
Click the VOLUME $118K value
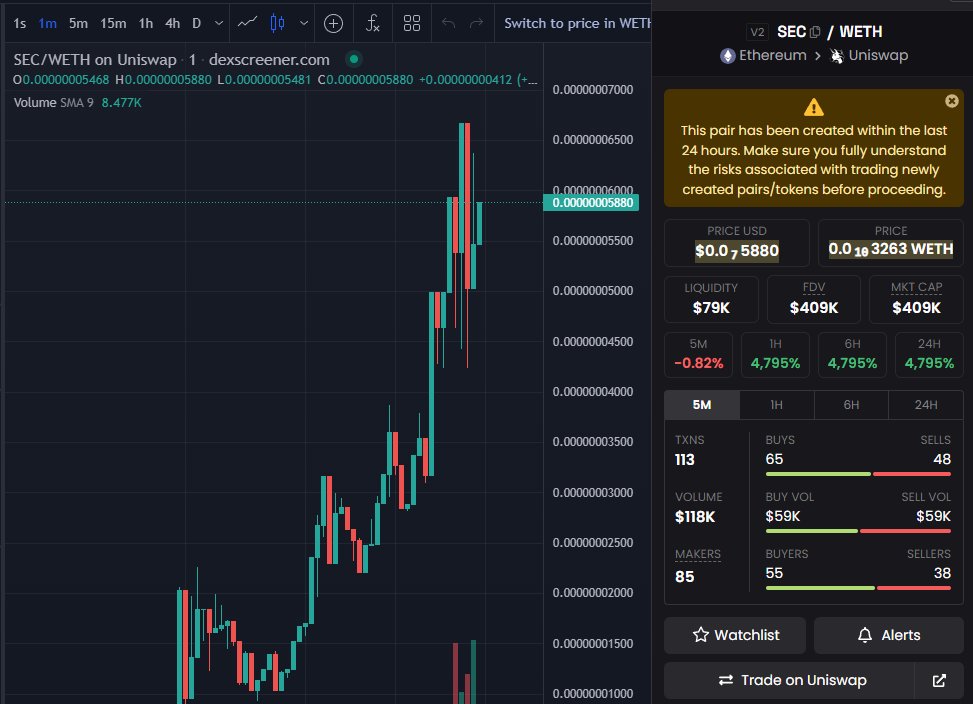click(695, 517)
